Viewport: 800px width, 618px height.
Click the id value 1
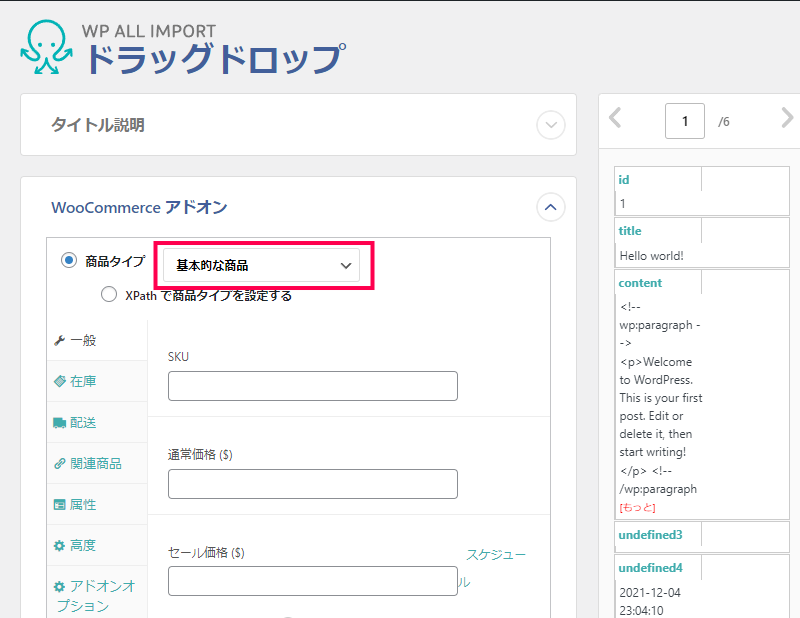pyautogui.click(x=622, y=204)
